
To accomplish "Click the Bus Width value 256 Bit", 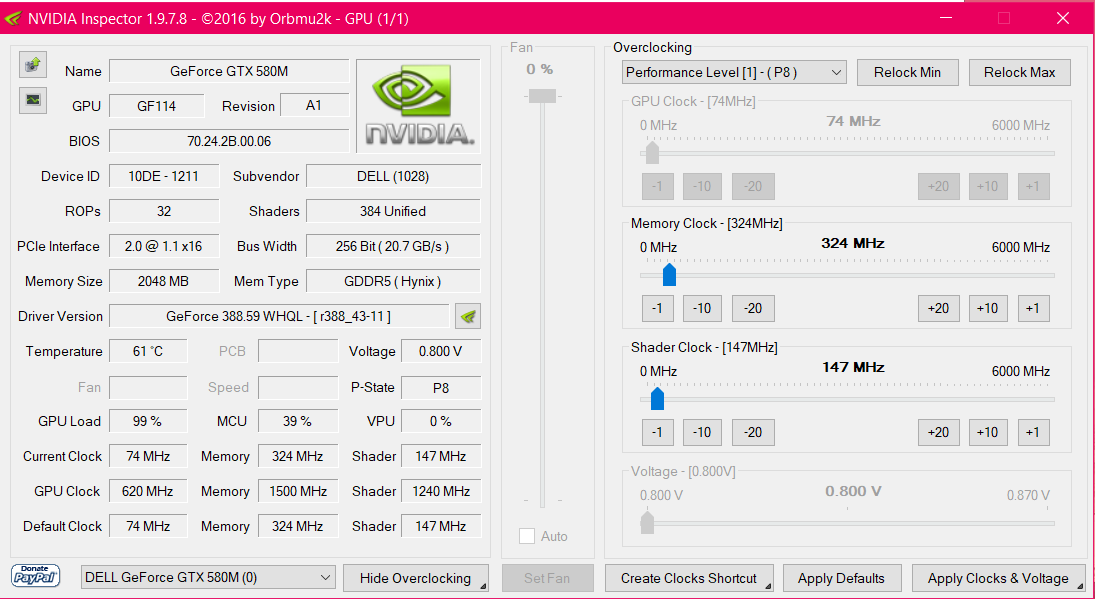I will [393, 246].
